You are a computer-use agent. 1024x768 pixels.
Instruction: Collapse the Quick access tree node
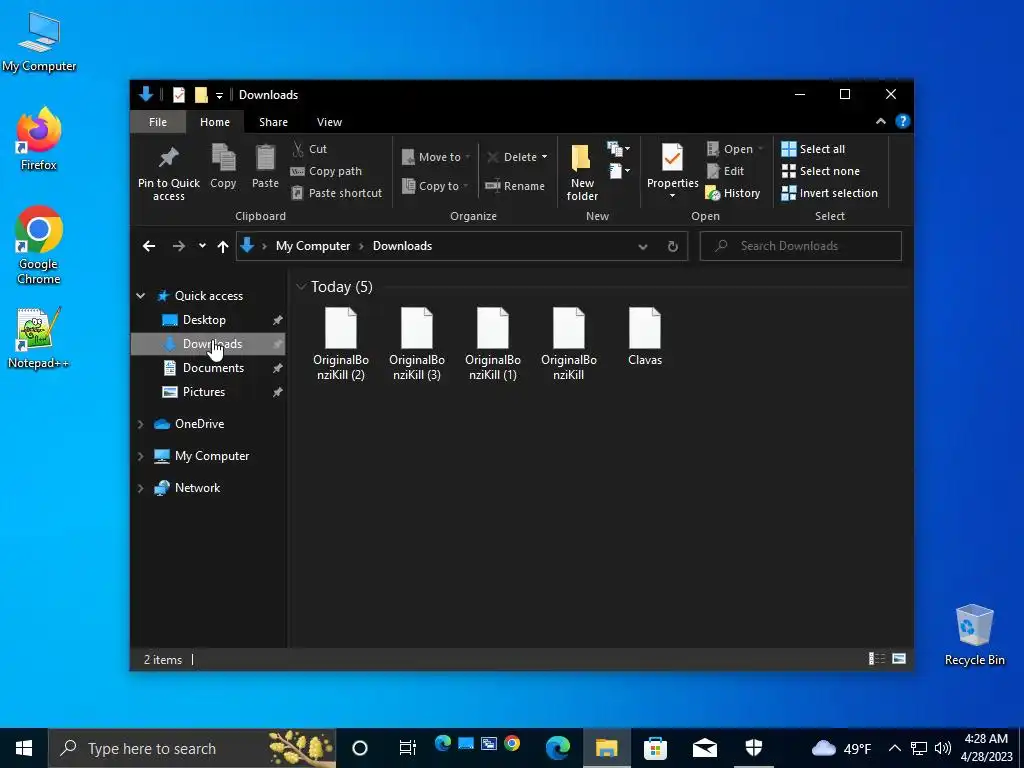(x=140, y=296)
